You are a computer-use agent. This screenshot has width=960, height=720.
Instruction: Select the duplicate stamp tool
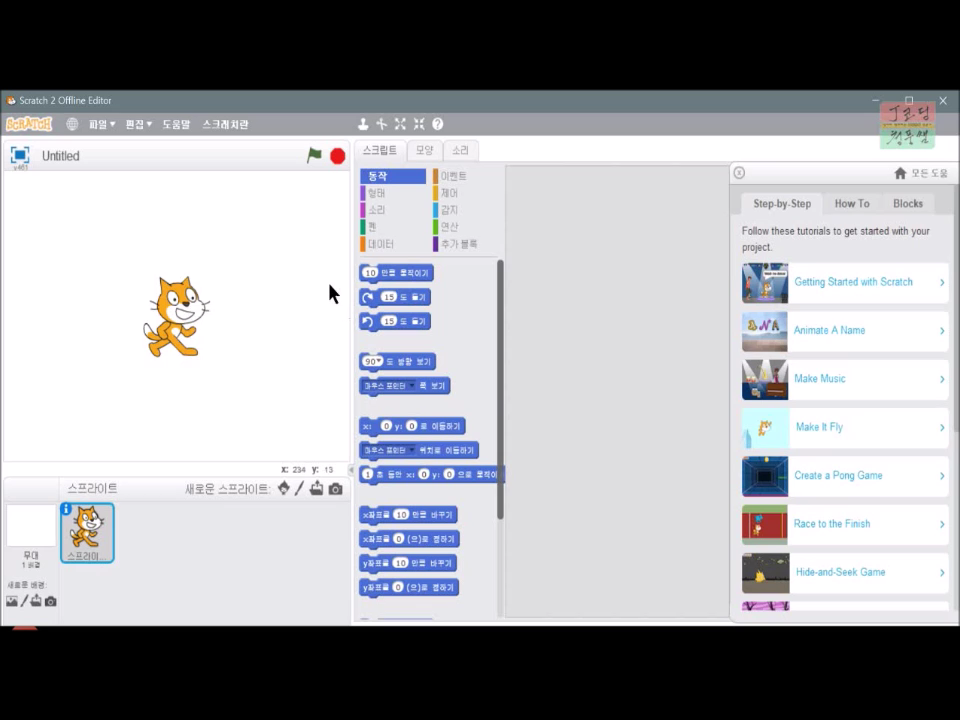coord(363,124)
